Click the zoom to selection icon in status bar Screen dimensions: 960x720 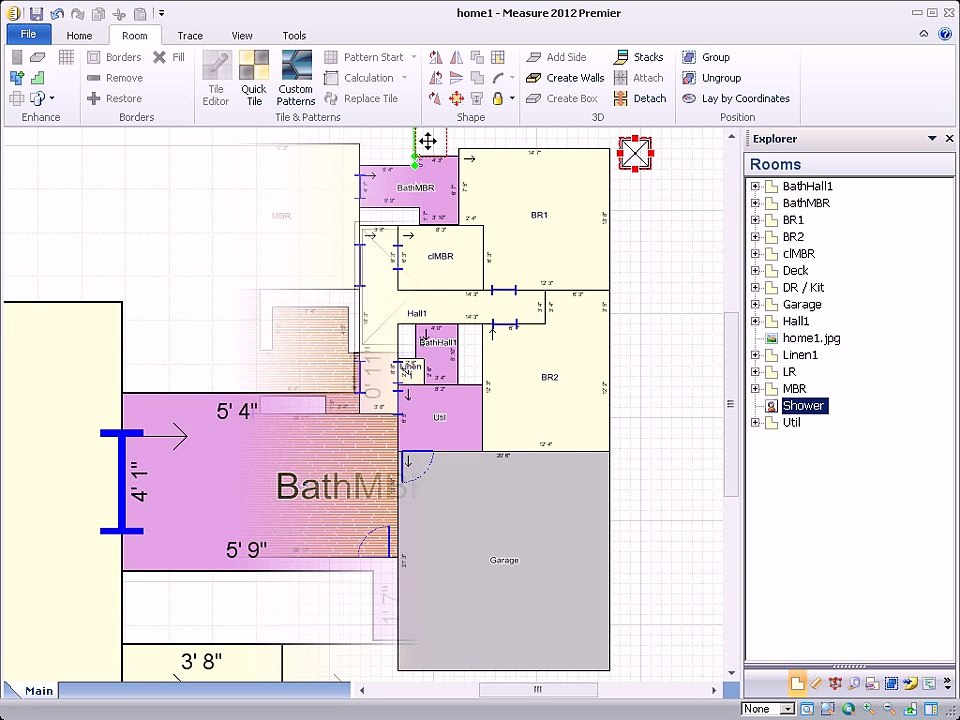[828, 709]
